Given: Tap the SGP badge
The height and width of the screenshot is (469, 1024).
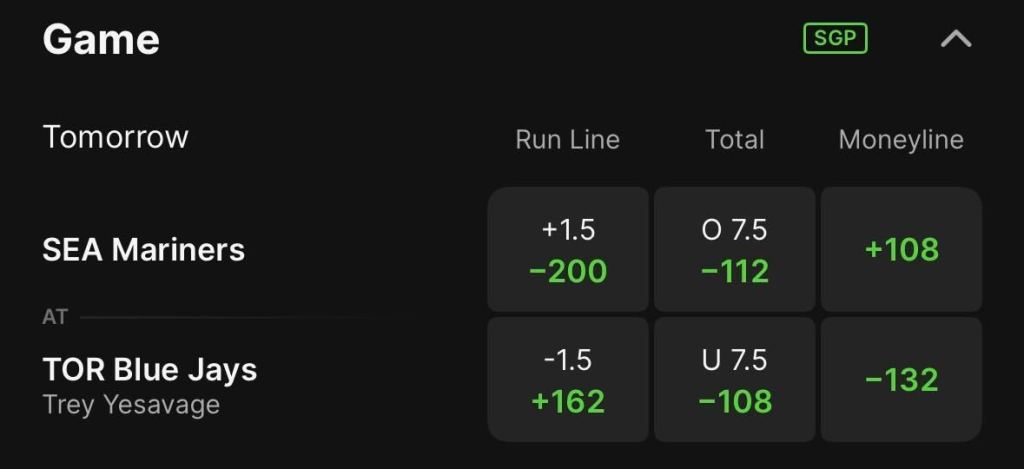Looking at the screenshot, I should 835,39.
